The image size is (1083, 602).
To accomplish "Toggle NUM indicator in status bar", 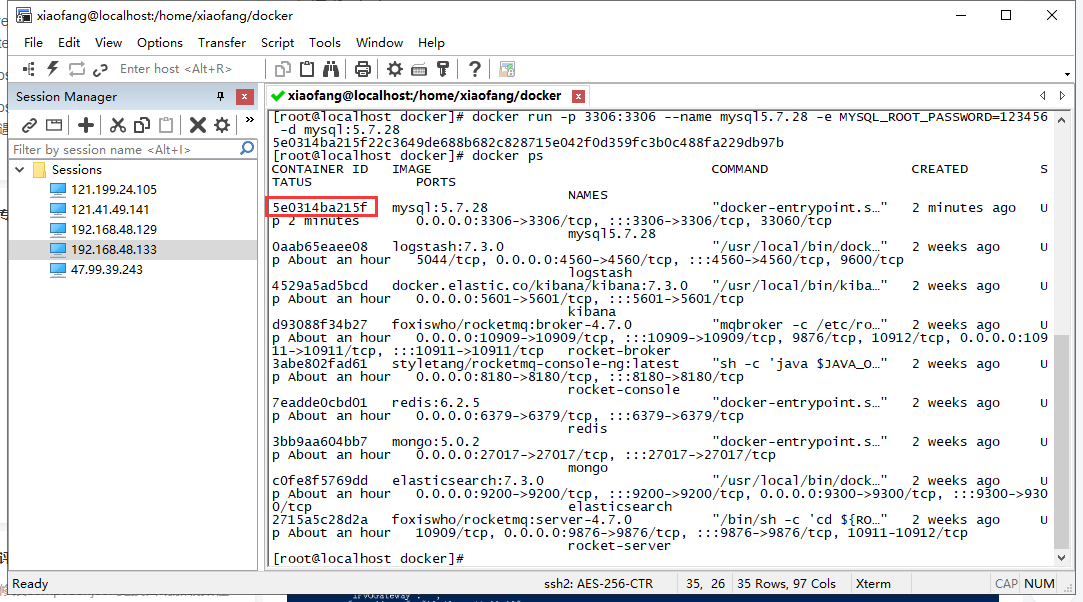I will point(1039,583).
